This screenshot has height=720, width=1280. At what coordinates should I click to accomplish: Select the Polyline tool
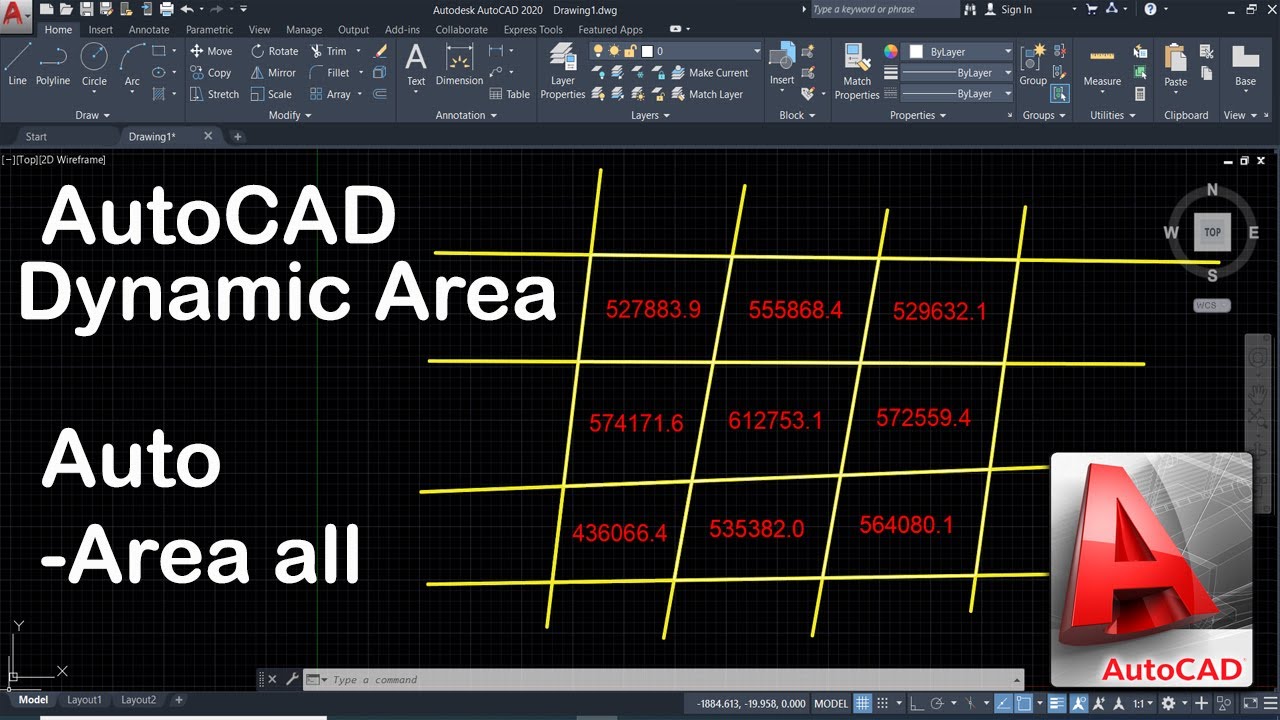pyautogui.click(x=53, y=65)
